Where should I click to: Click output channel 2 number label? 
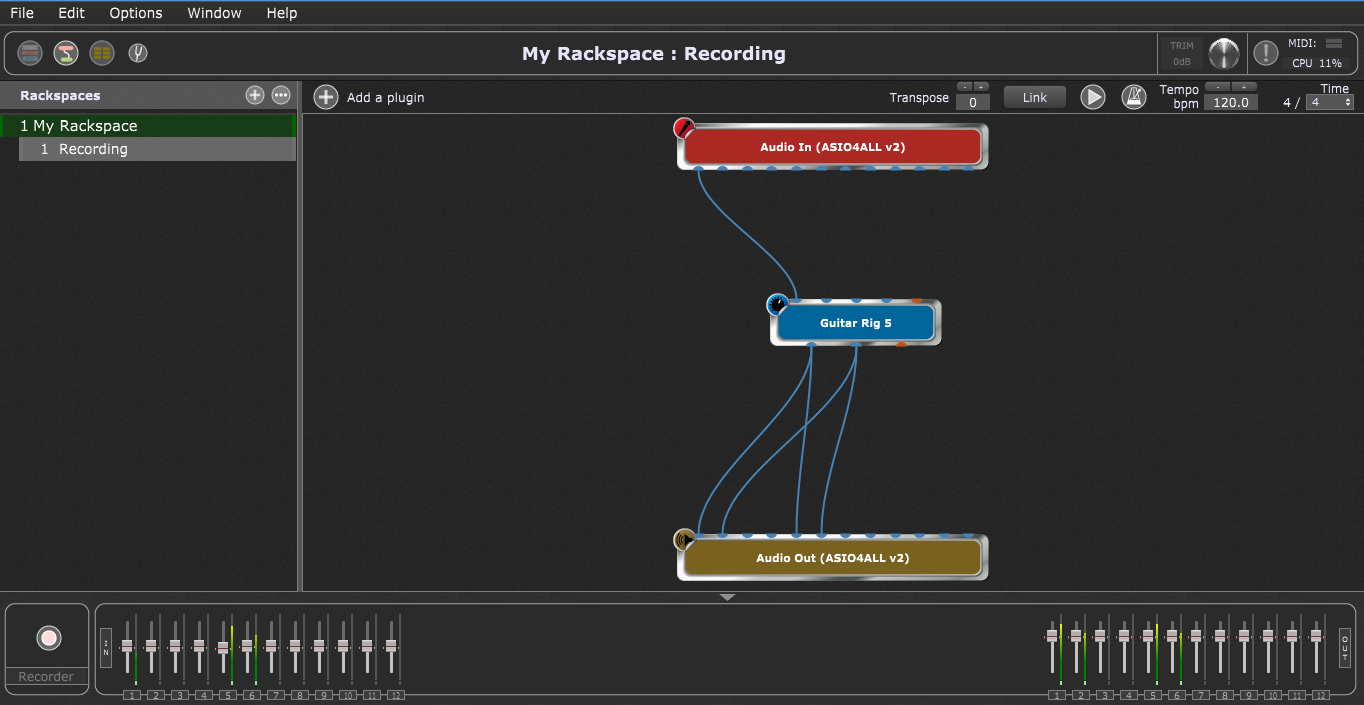pos(1081,695)
